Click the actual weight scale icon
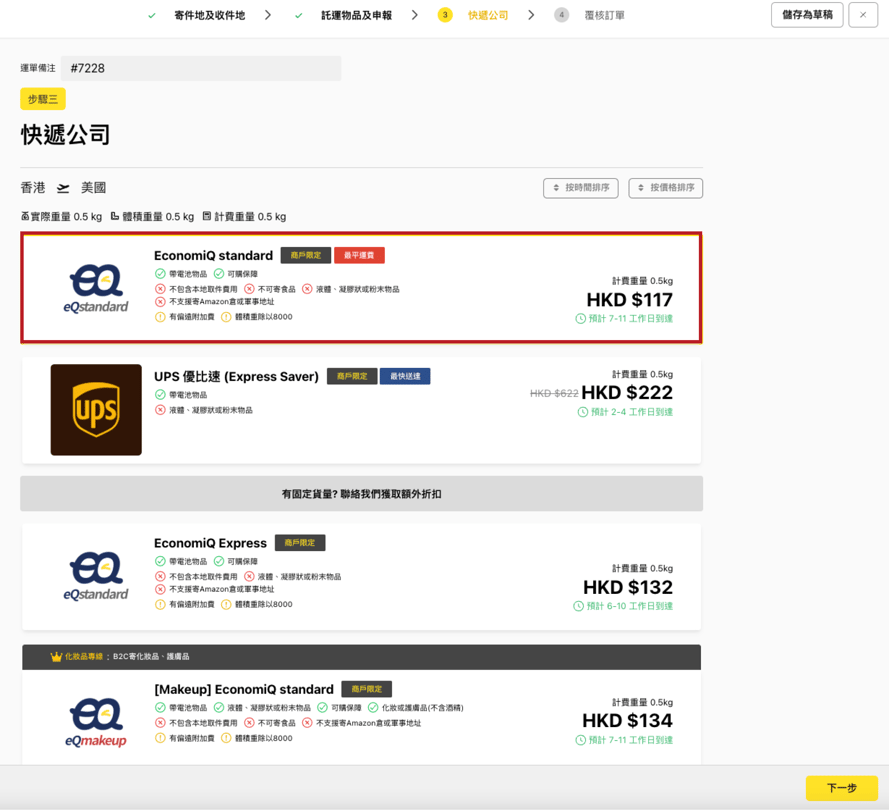Image resolution: width=889 pixels, height=810 pixels. click(25, 216)
